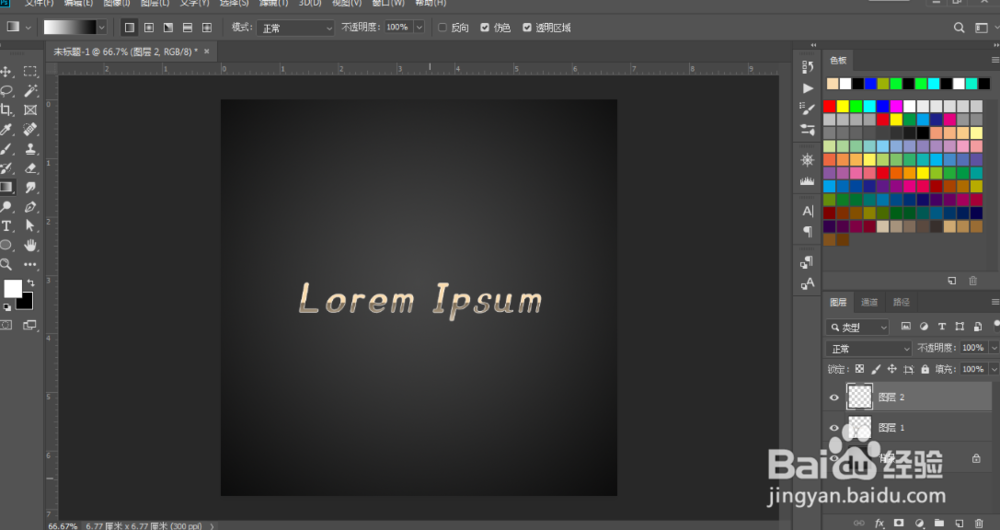This screenshot has height=530, width=1000.
Task: Open the Actions panel play icon
Action: (x=807, y=88)
